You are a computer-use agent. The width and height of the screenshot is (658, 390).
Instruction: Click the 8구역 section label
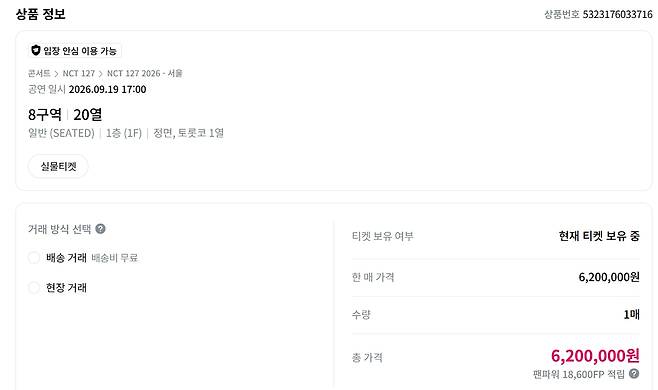45,115
